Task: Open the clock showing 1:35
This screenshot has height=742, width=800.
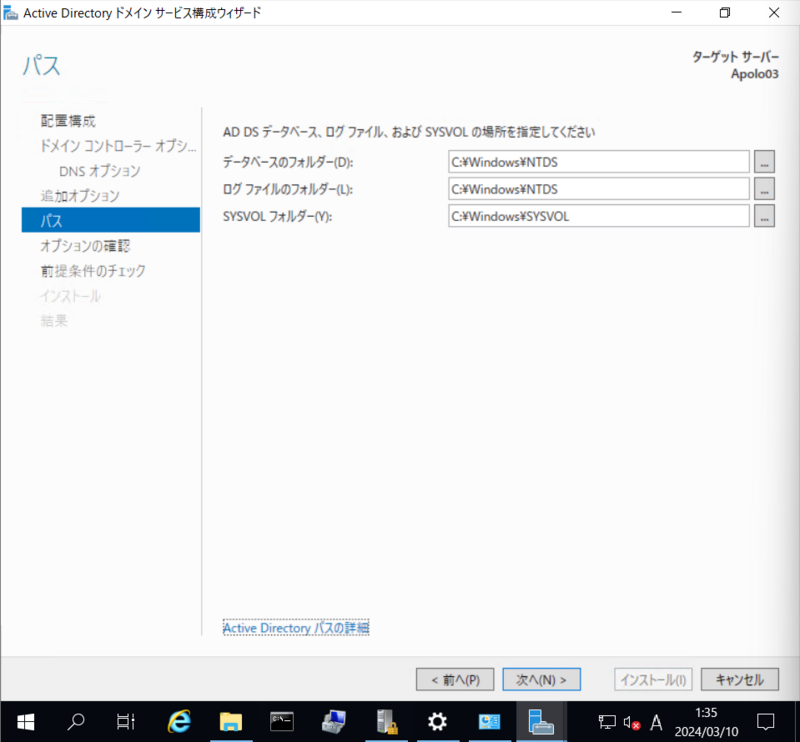Action: (x=706, y=722)
